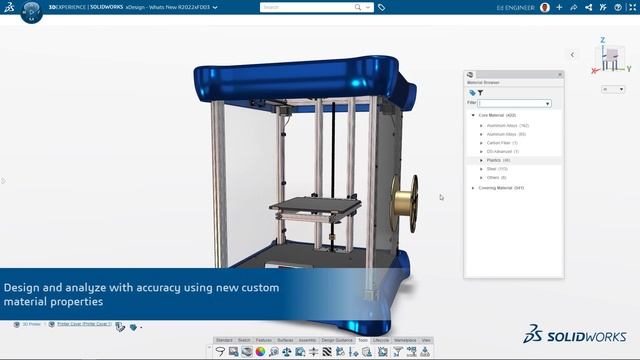Open the Standard tab
Viewport: 640px width, 360px height.
[224, 340]
